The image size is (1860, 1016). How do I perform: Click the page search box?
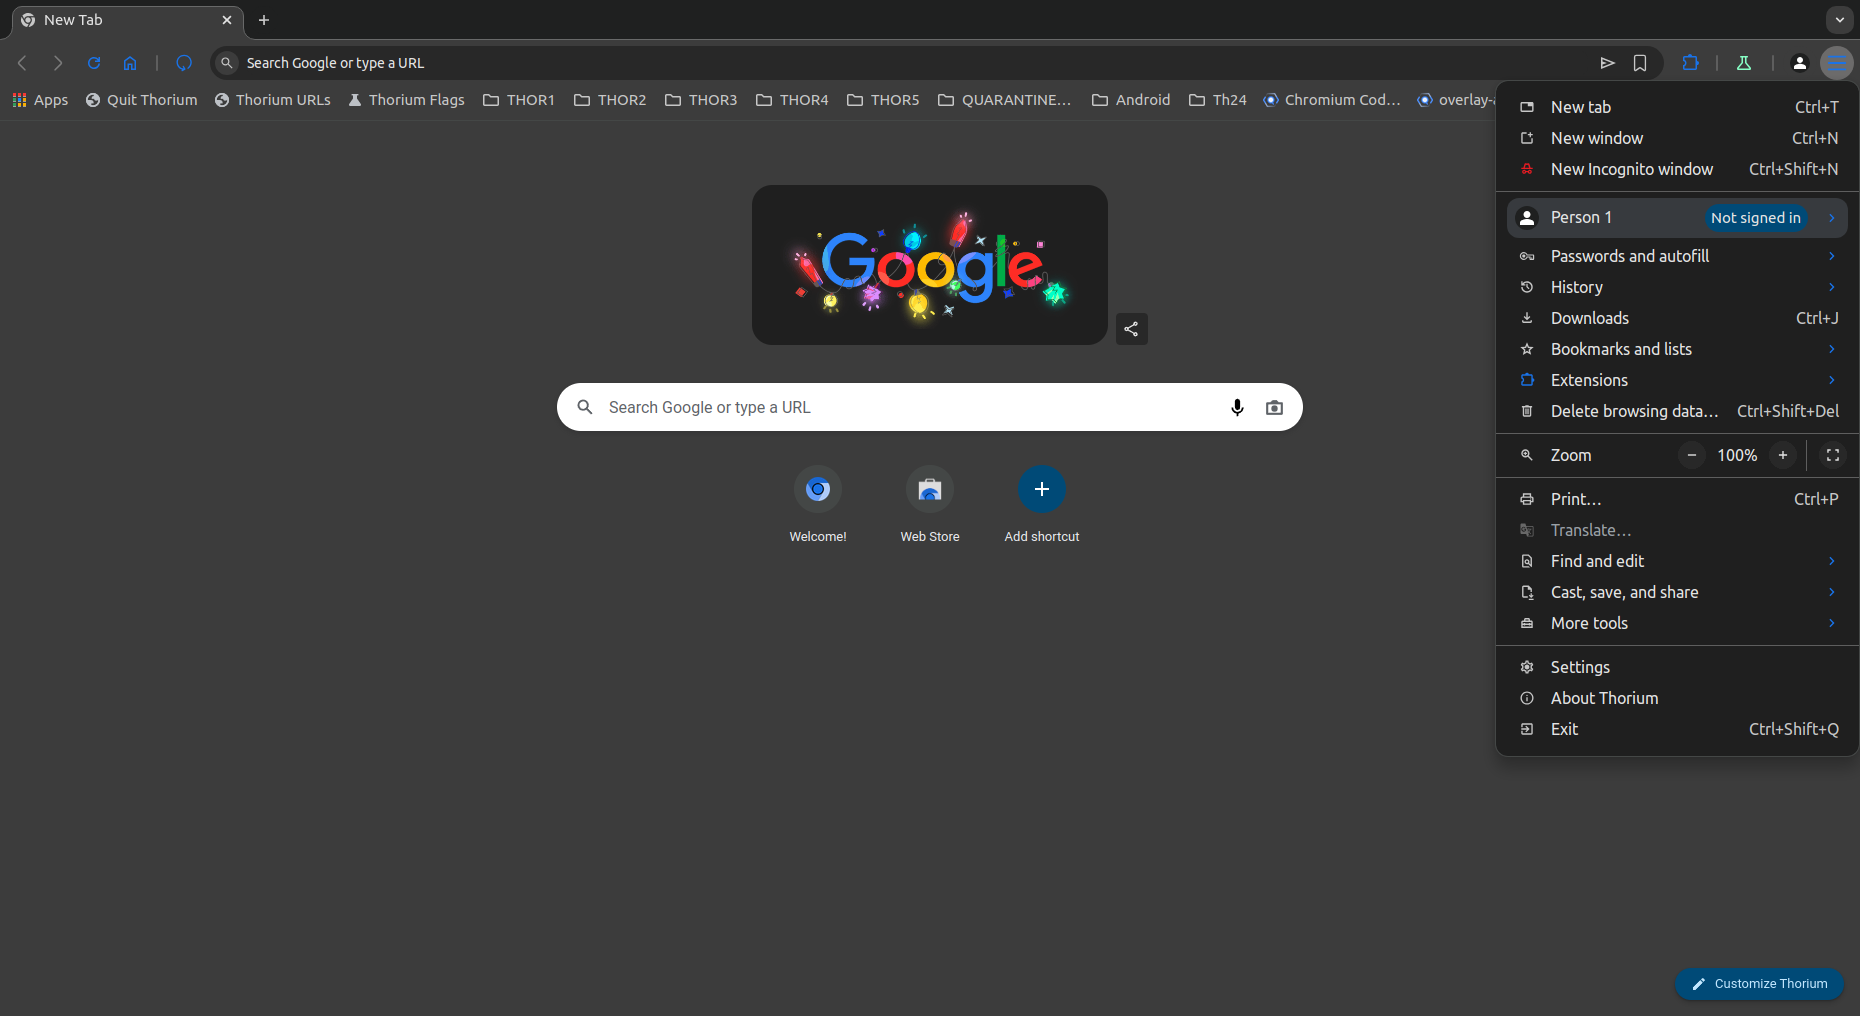pos(930,407)
